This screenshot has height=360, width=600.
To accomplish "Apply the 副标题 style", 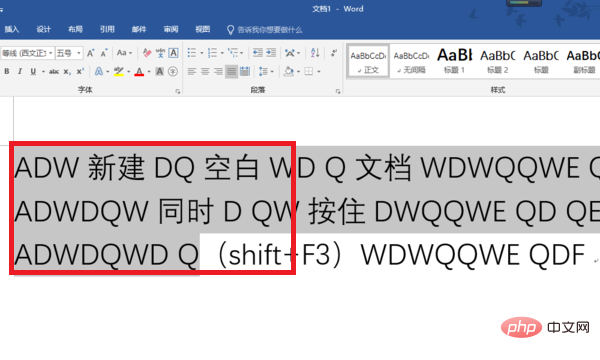I will pyautogui.click(x=583, y=62).
